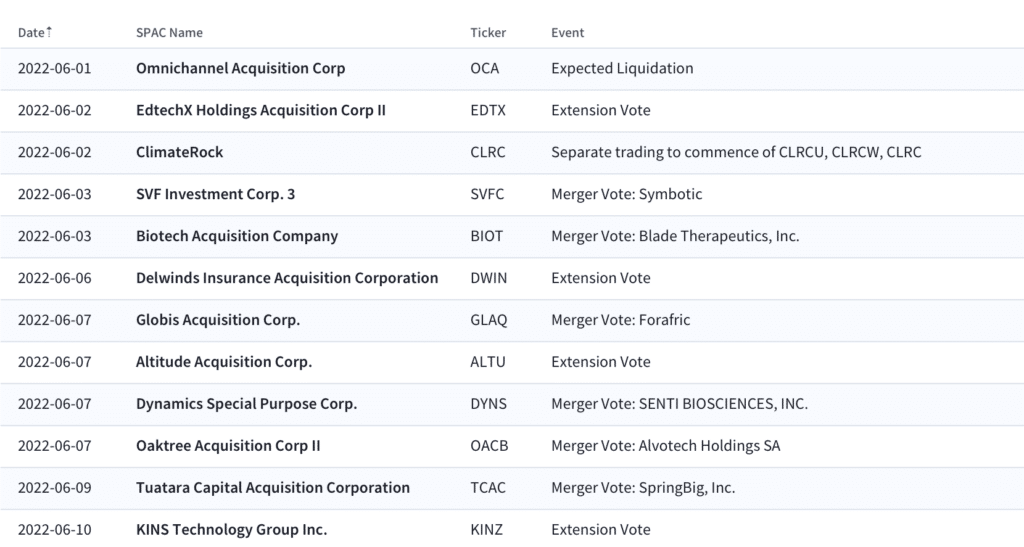Viewport: 1024px width, 547px height.
Task: Click the SPAC Name column header
Action: (x=169, y=33)
